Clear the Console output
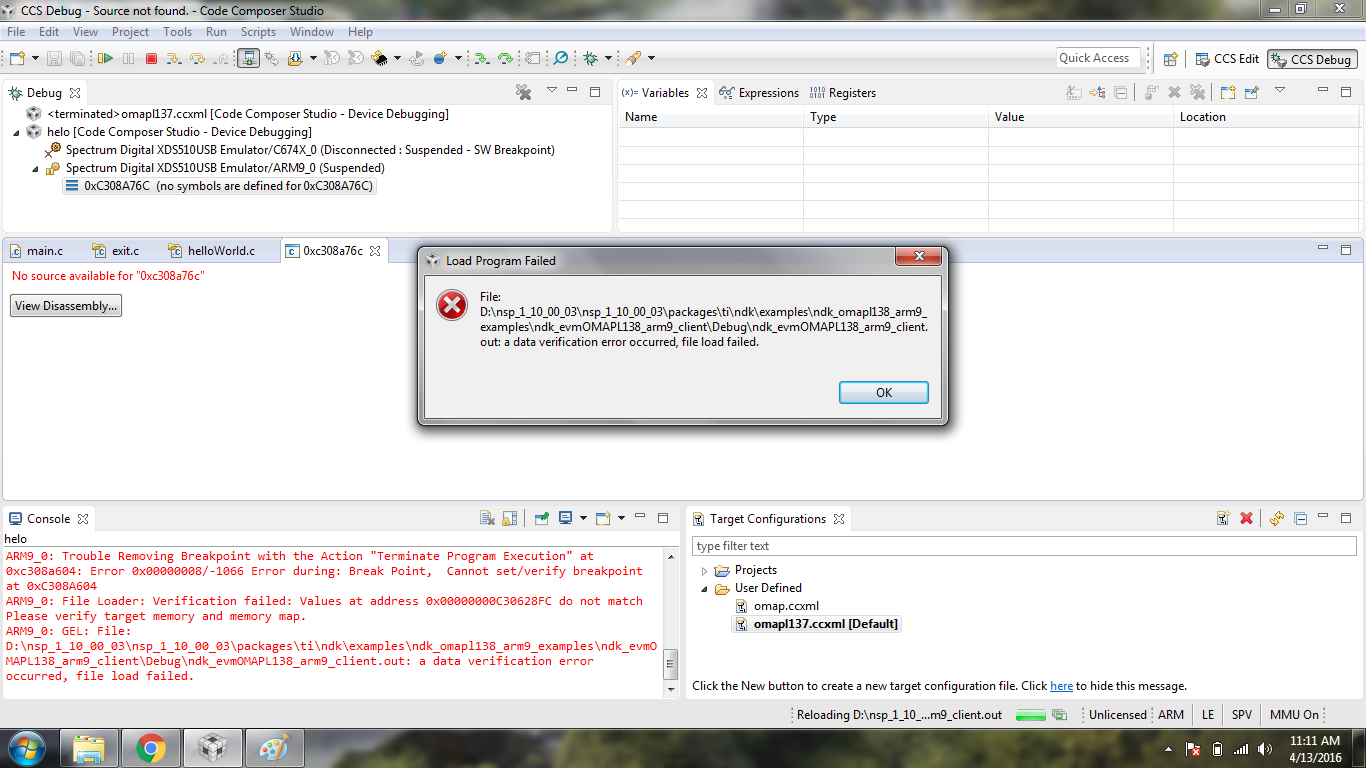1366x768 pixels. 487,518
